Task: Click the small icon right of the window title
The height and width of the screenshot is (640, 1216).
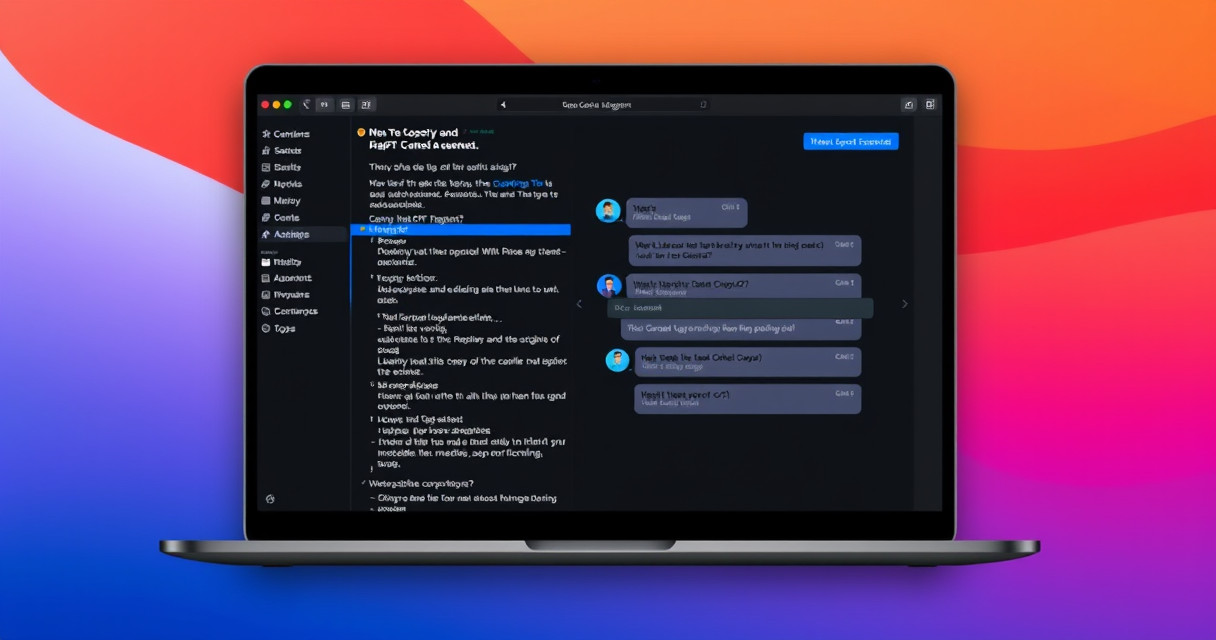Action: [x=703, y=104]
